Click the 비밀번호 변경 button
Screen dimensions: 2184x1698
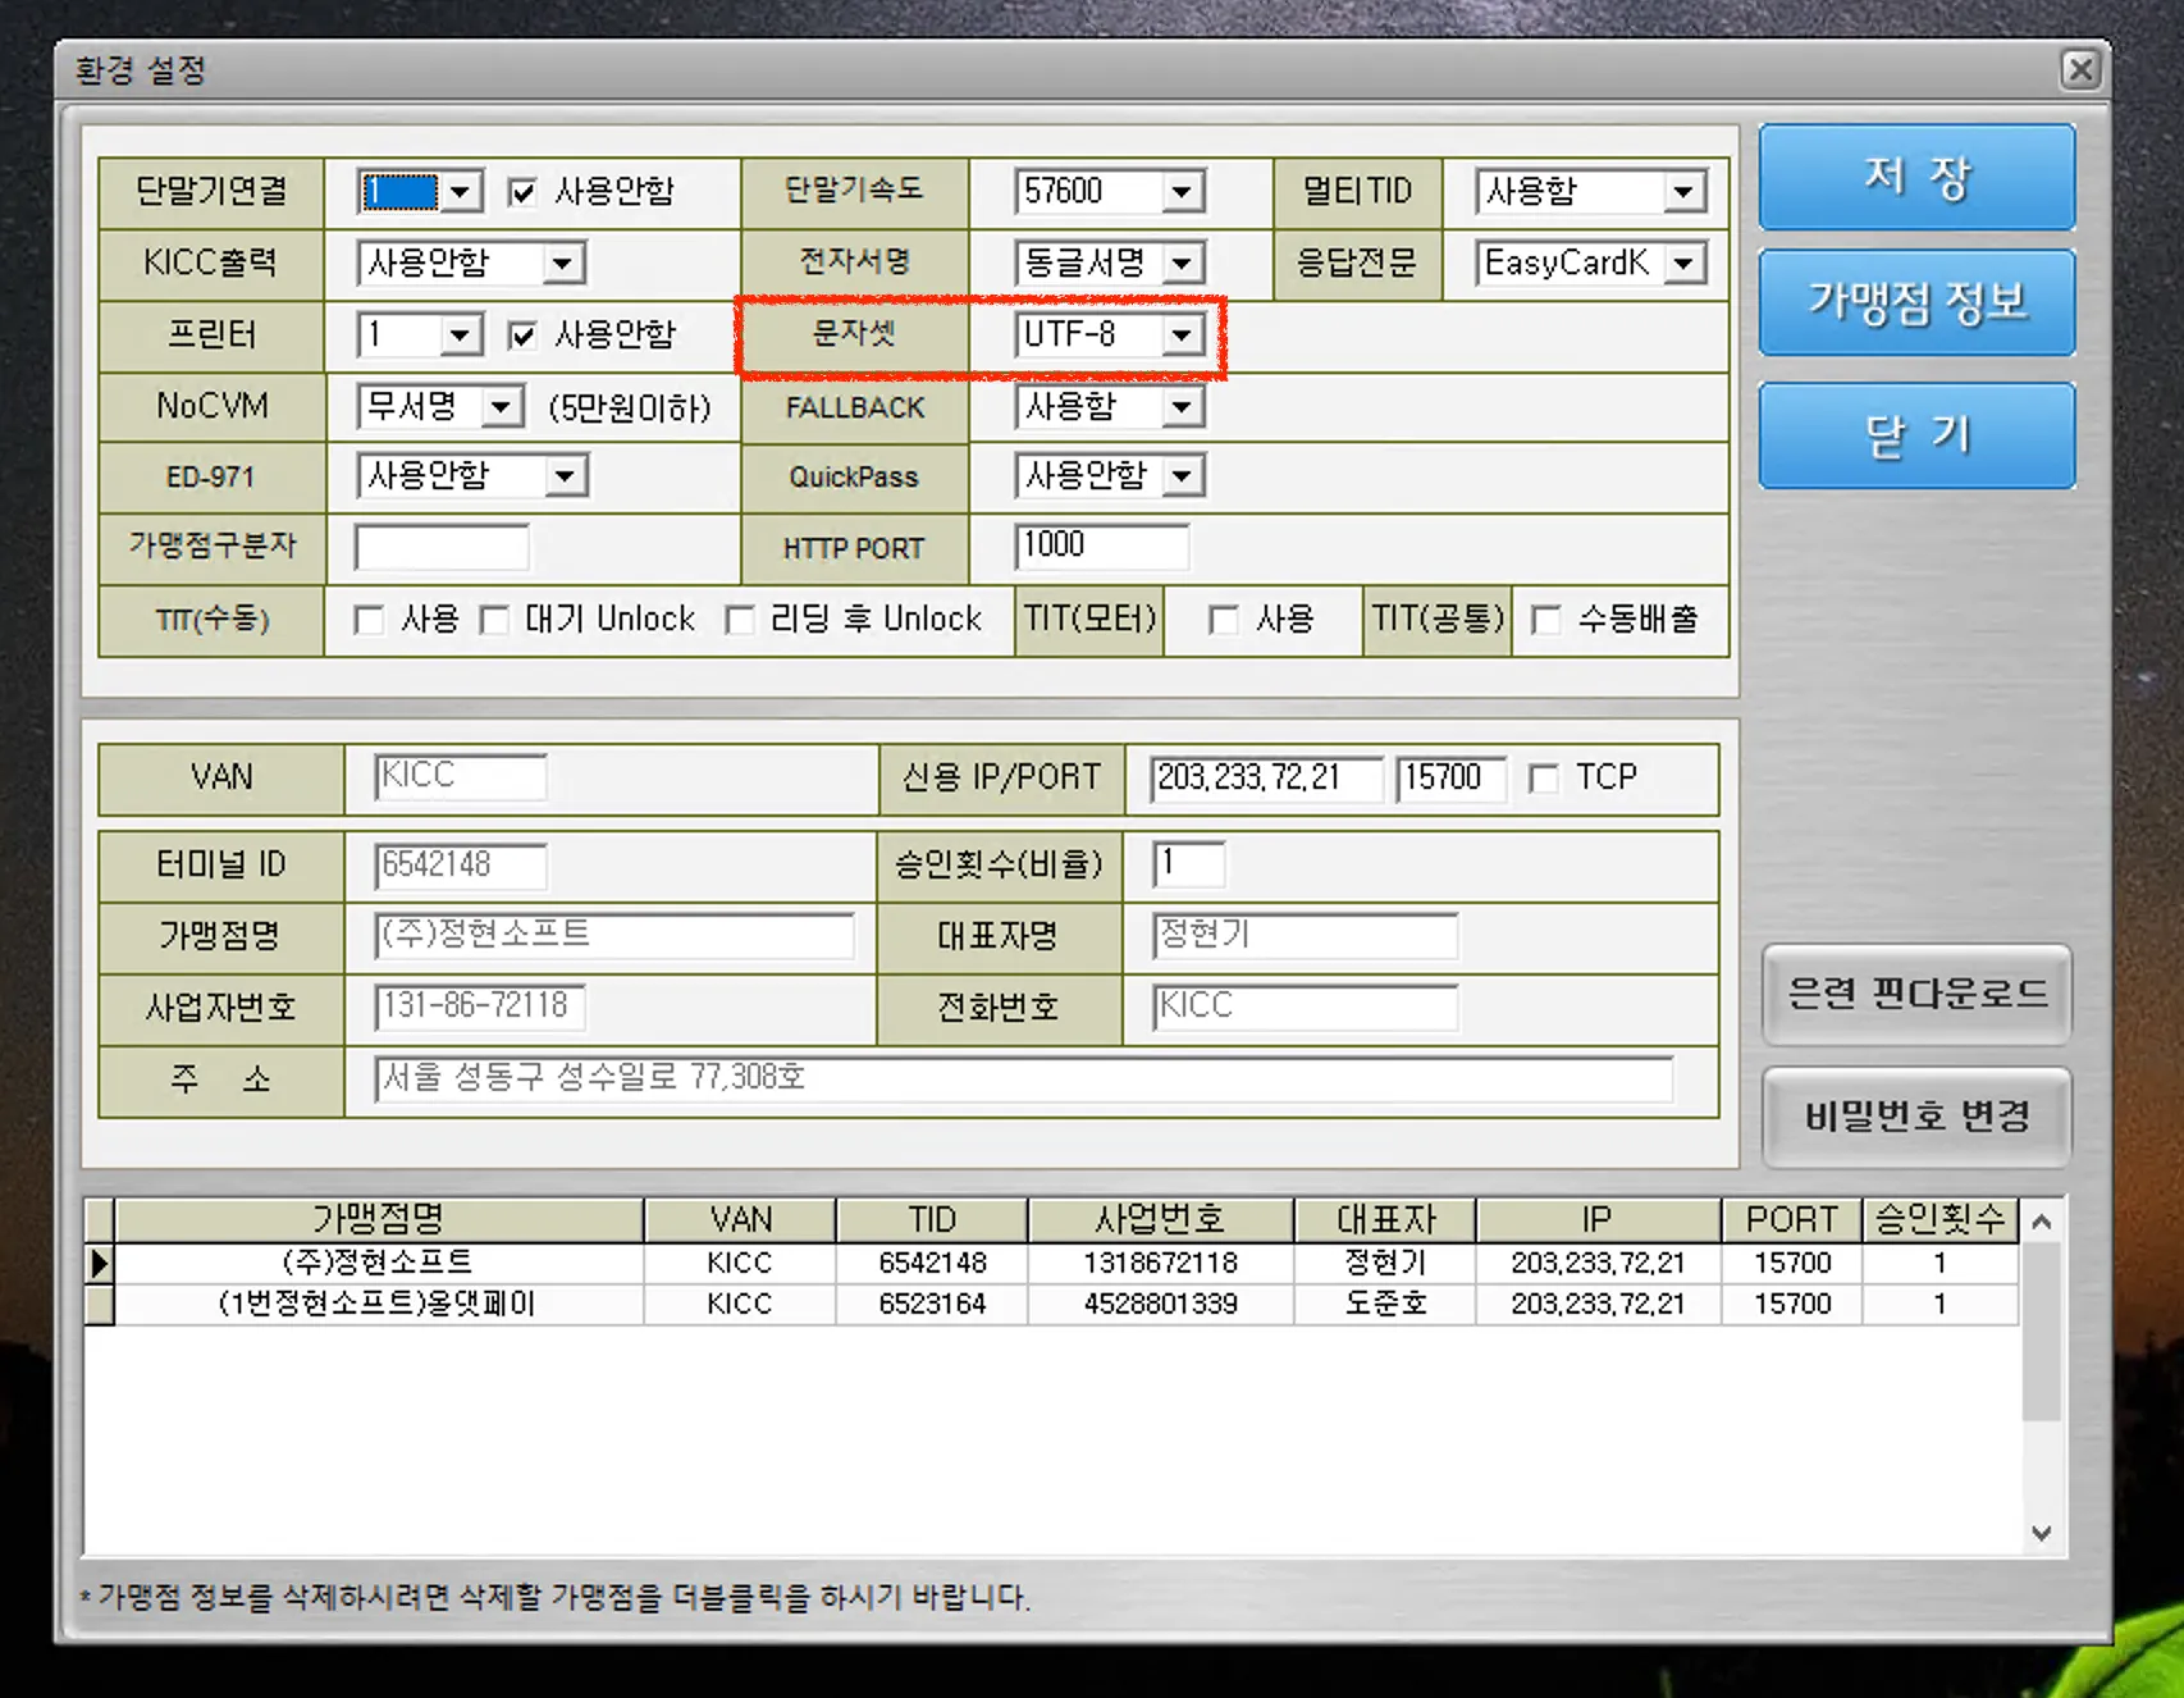tap(1916, 1116)
